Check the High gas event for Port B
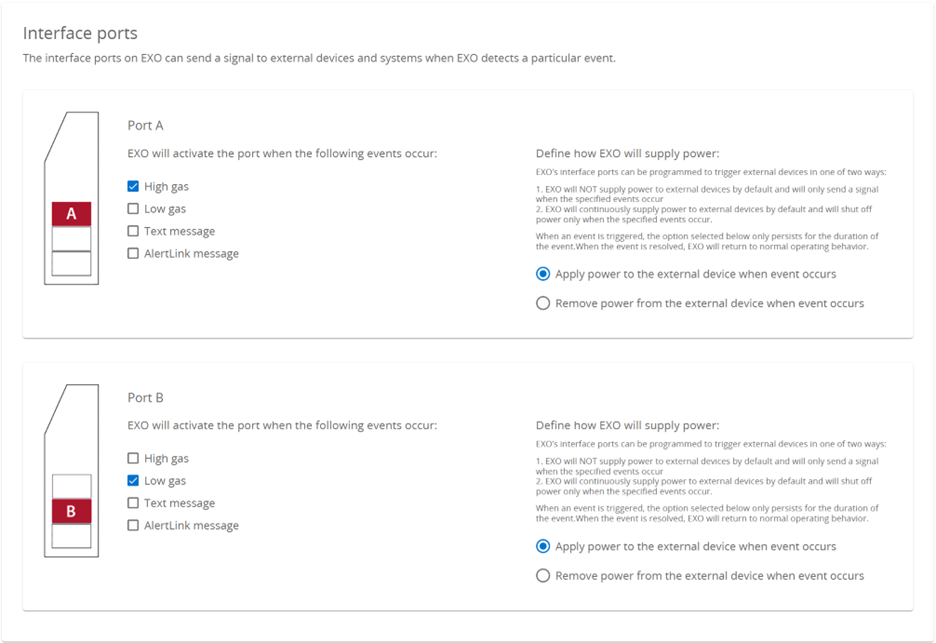 pyautogui.click(x=133, y=457)
